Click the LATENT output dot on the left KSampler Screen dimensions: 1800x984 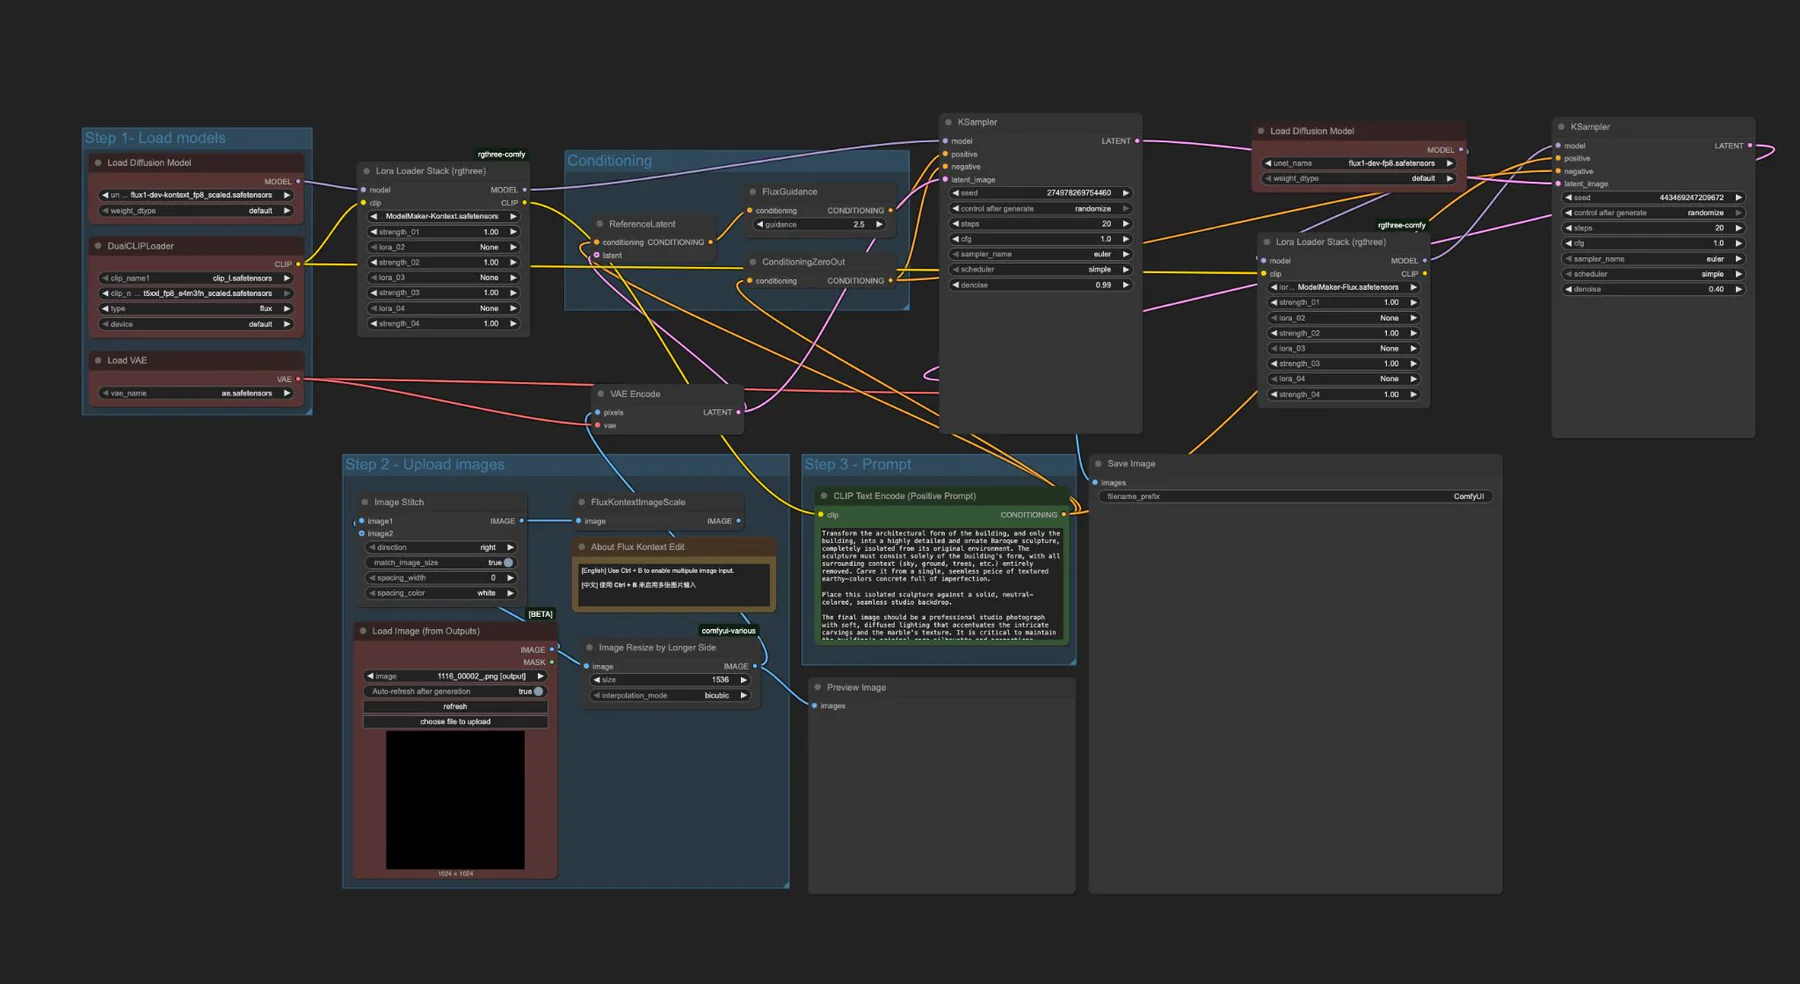1136,141
